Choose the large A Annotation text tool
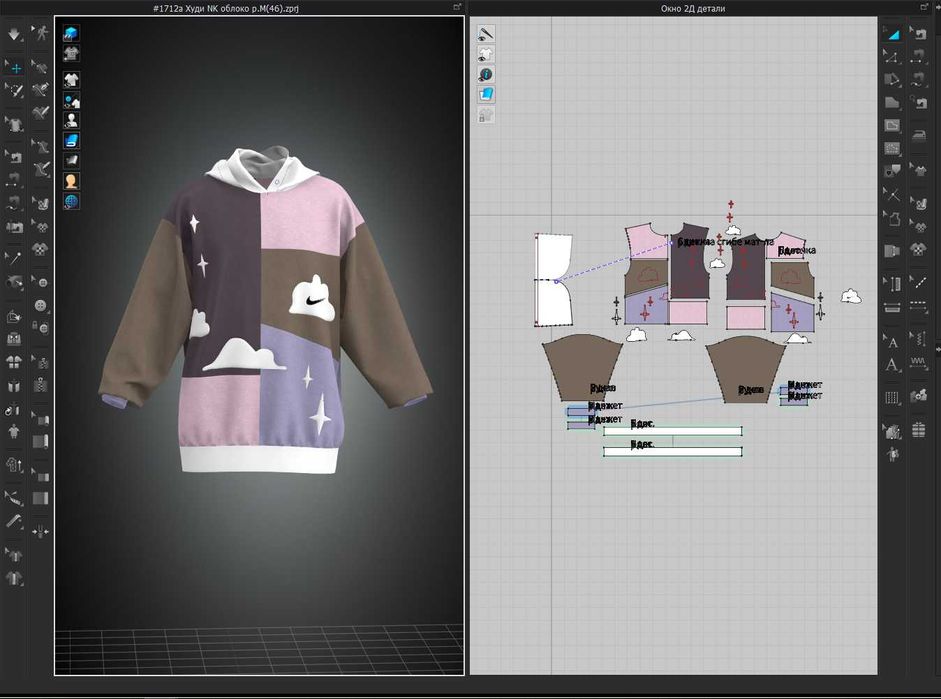The image size is (941, 699). [892, 364]
